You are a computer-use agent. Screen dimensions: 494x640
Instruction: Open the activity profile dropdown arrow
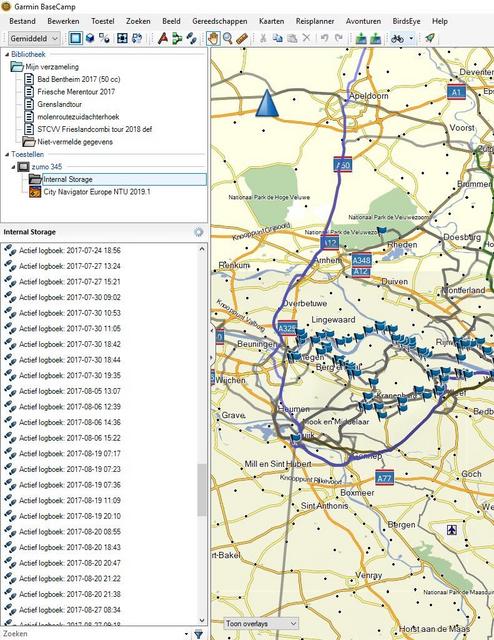pos(411,38)
